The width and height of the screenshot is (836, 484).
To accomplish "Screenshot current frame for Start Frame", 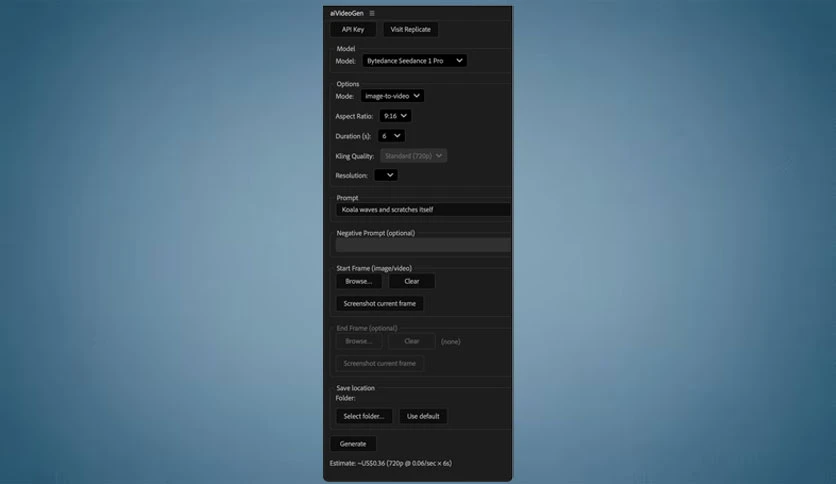I will coord(380,303).
